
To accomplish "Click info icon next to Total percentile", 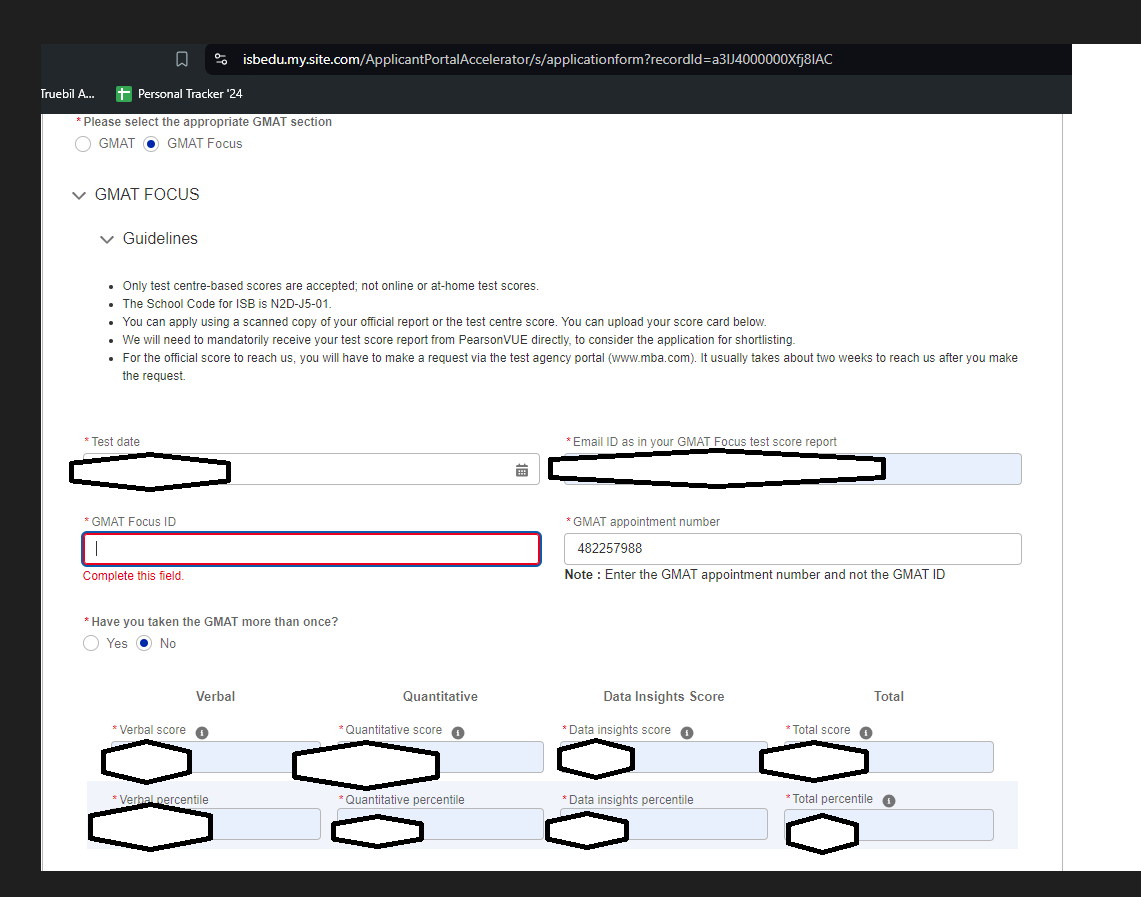I will click(889, 800).
